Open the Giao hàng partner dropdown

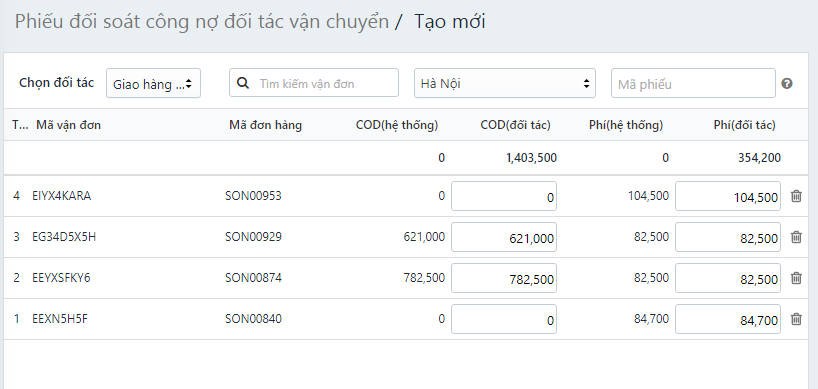pyautogui.click(x=153, y=83)
